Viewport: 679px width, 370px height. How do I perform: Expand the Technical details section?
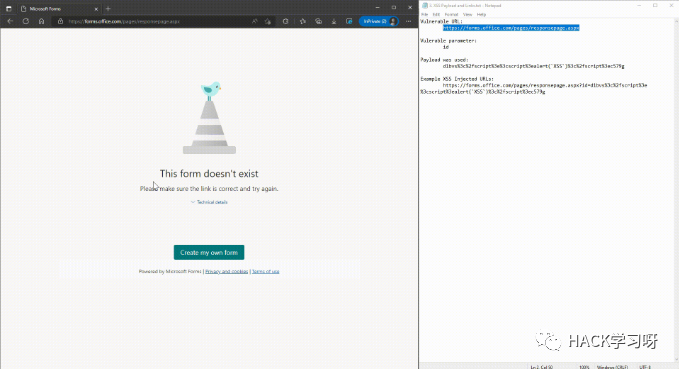tap(209, 202)
